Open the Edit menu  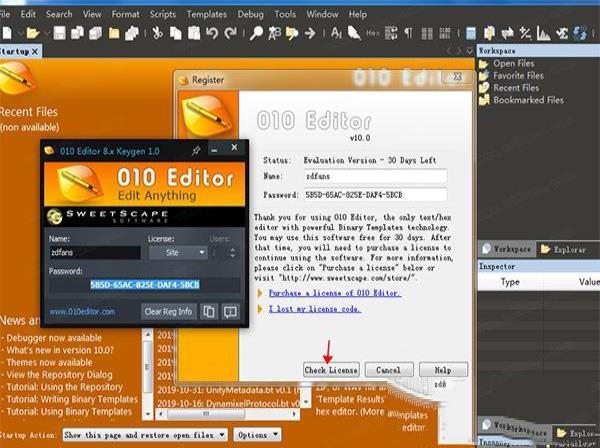click(x=28, y=14)
